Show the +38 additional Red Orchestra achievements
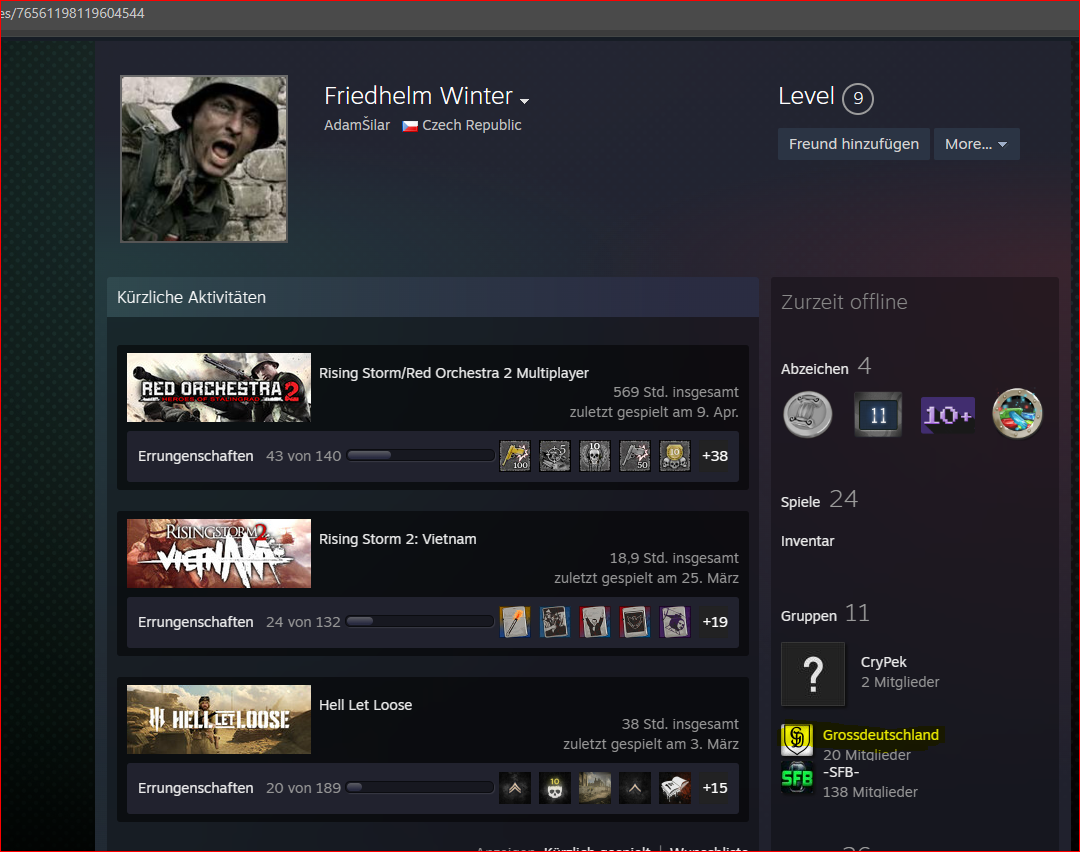Image resolution: width=1080 pixels, height=852 pixels. pos(715,456)
